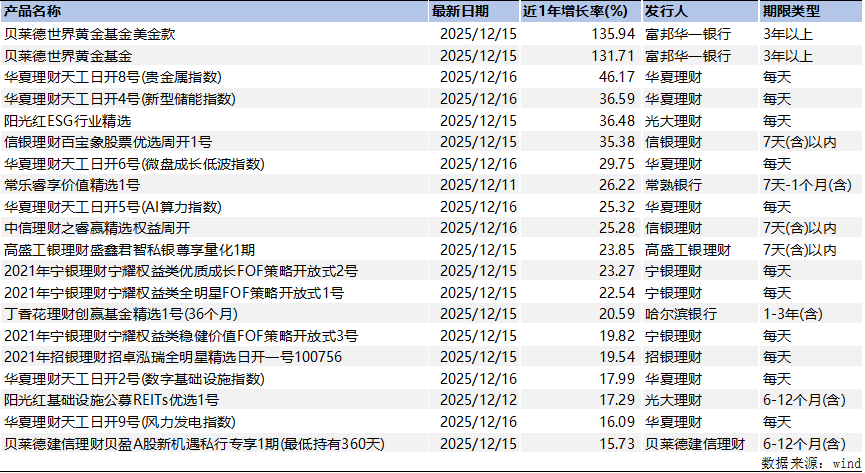
Task: Select 丁香花理财创赢基金精选1号(36个月) cell
Action: pos(121,314)
